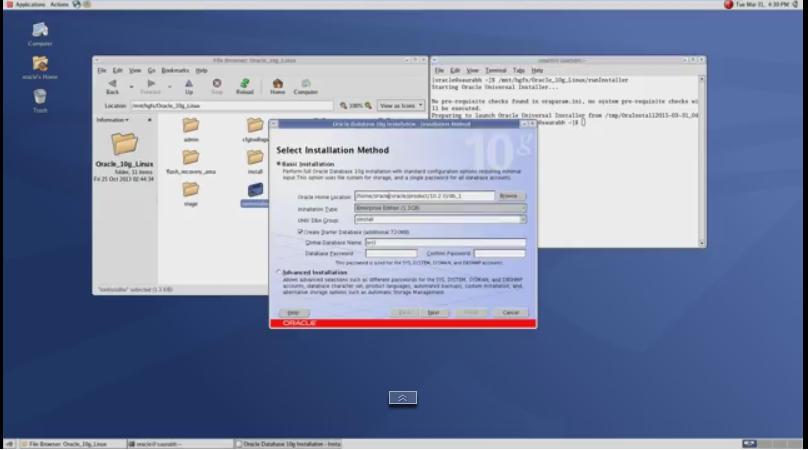This screenshot has width=808, height=450.
Task: Select Advanced Installation radio button
Action: pyautogui.click(x=279, y=272)
